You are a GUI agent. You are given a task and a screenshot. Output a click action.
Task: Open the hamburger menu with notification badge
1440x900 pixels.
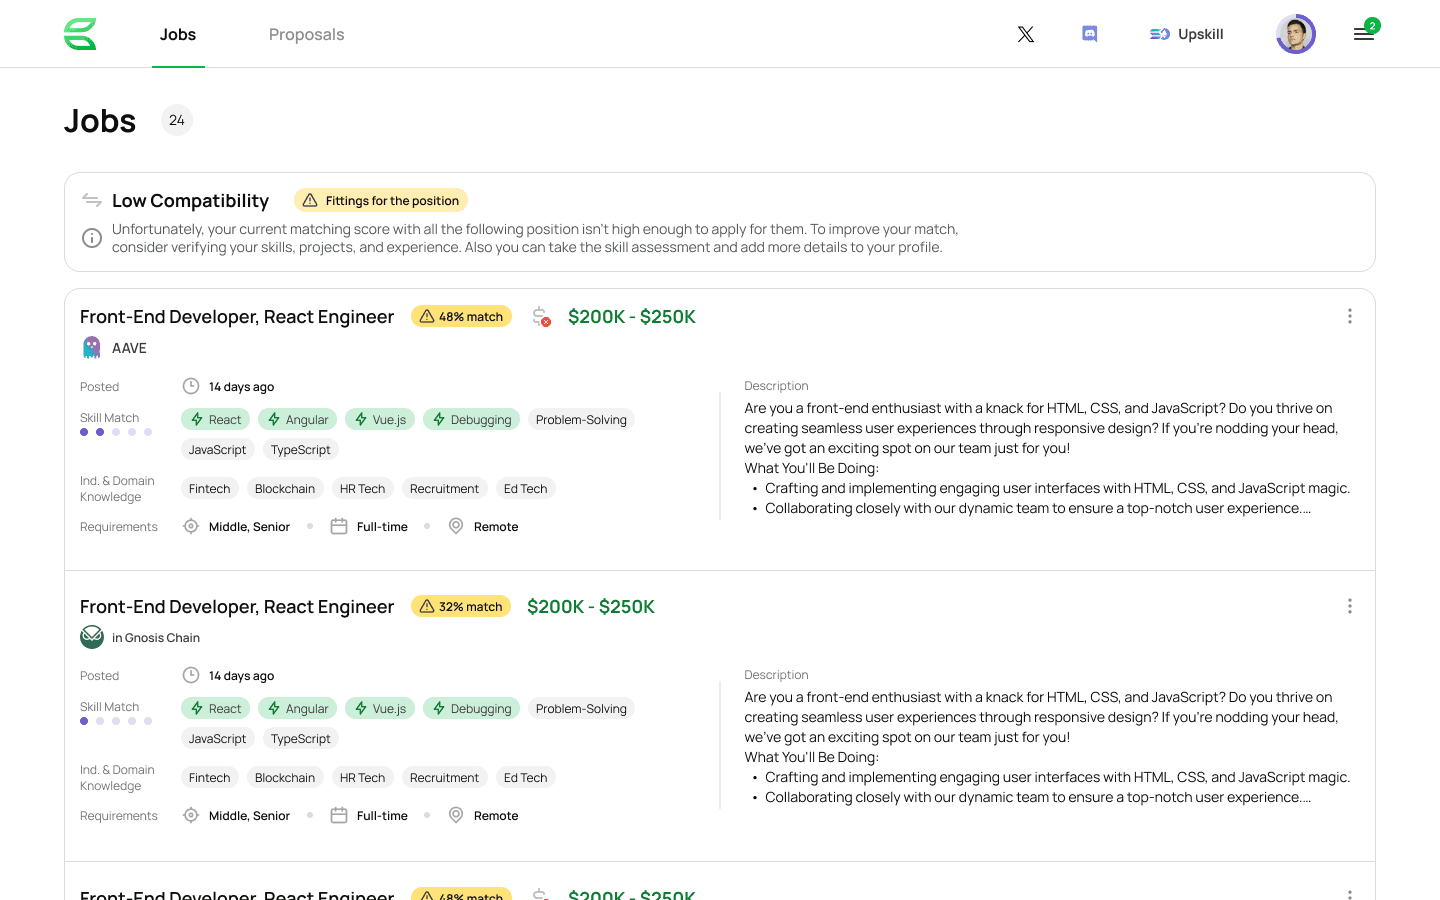tap(1364, 34)
